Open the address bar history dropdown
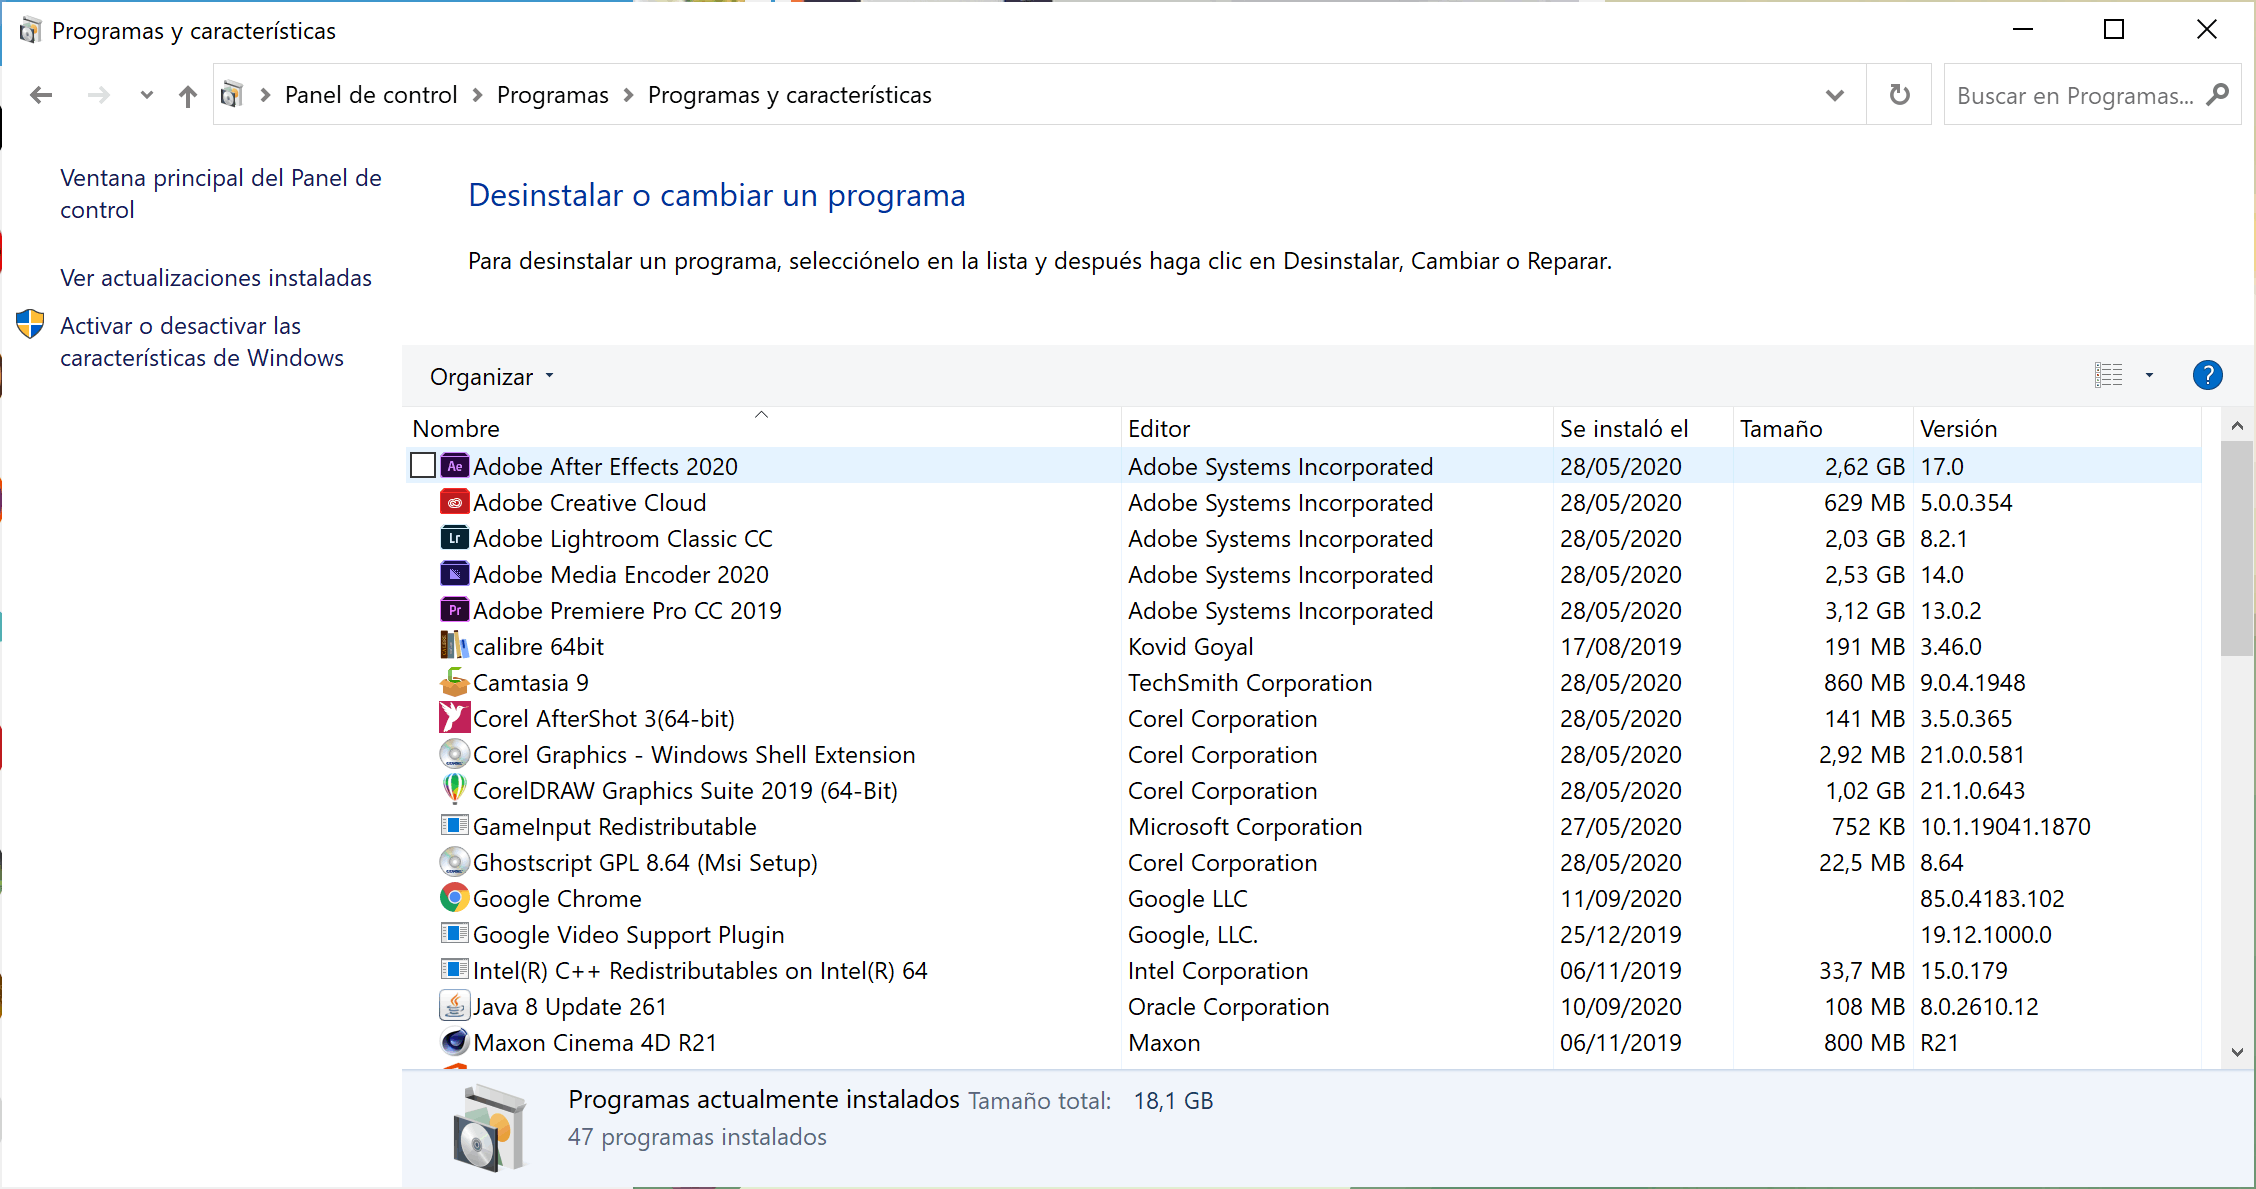Image resolution: width=2256 pixels, height=1189 pixels. tap(1834, 95)
